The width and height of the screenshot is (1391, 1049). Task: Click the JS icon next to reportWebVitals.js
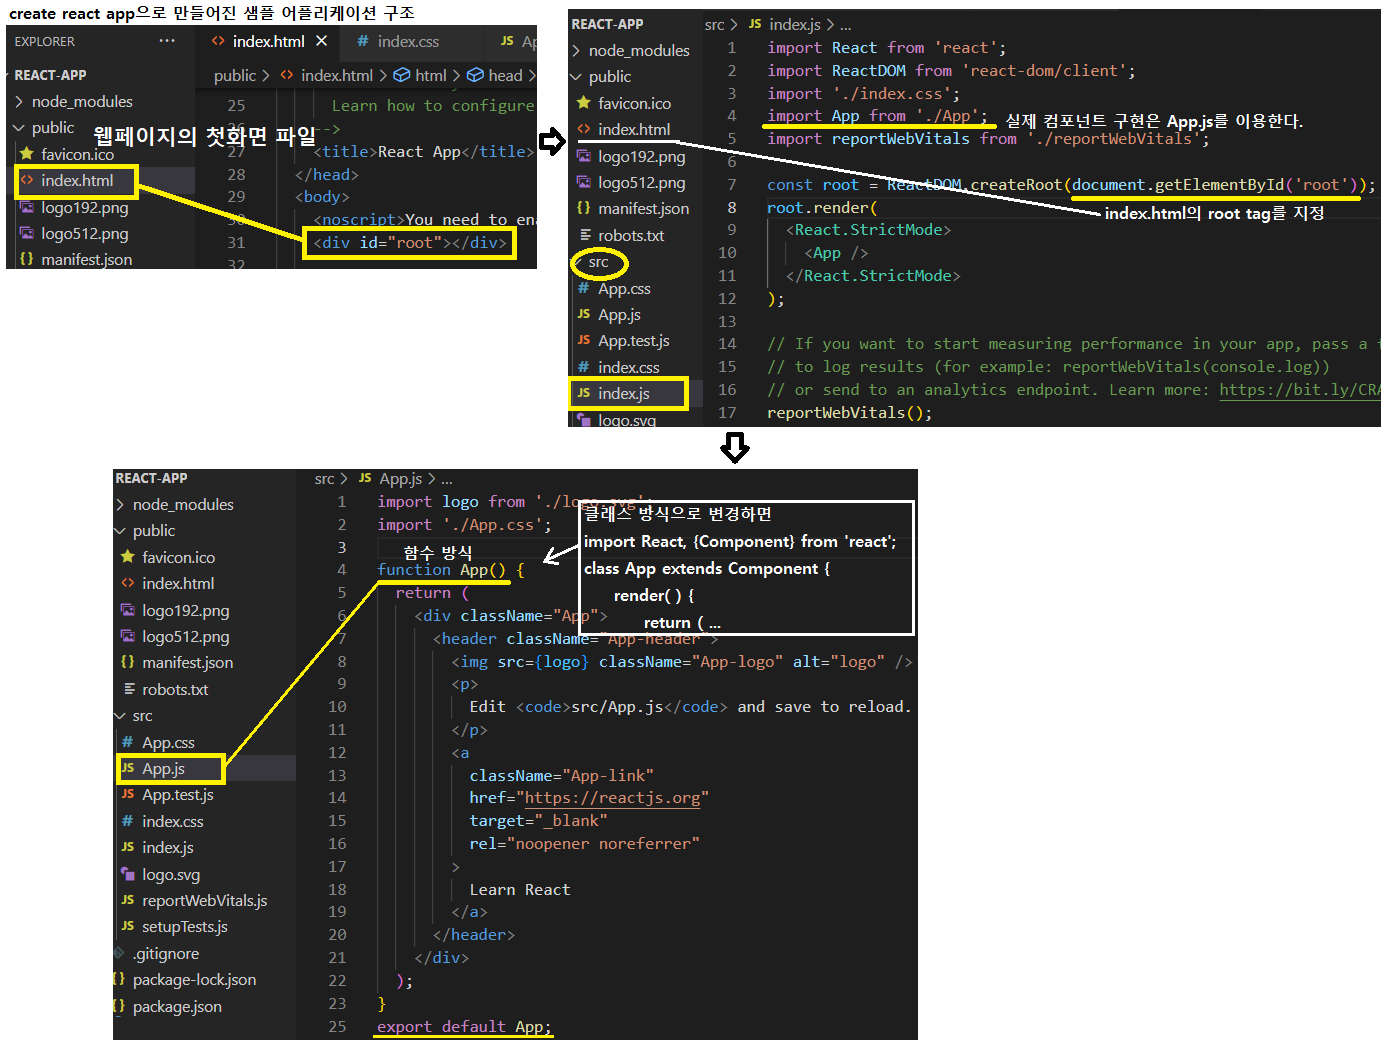(x=128, y=901)
